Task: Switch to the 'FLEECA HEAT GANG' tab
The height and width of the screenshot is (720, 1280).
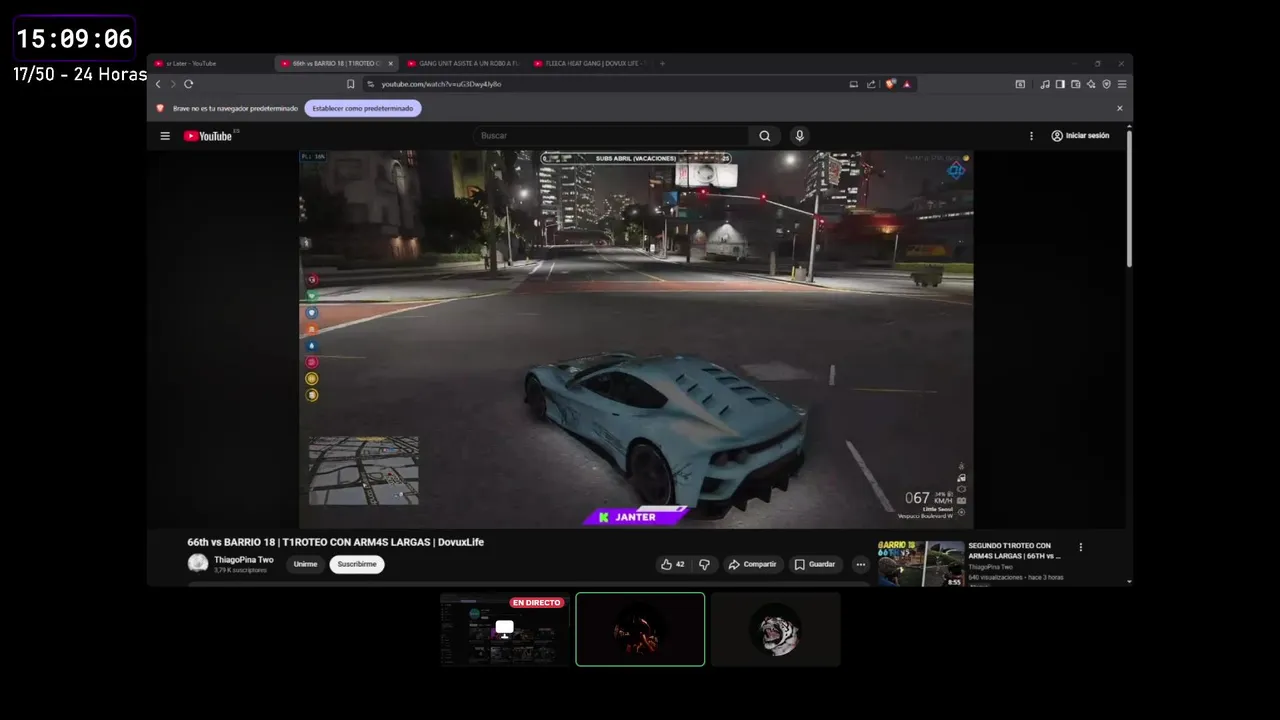Action: (x=590, y=63)
